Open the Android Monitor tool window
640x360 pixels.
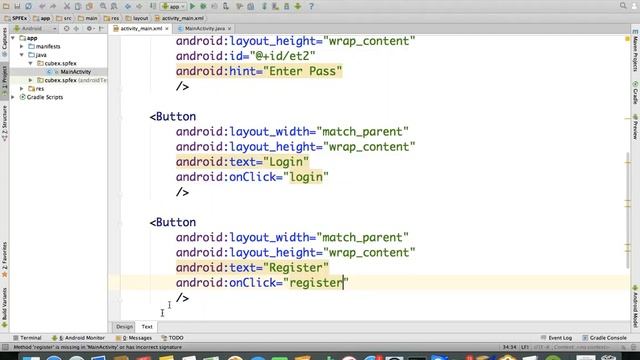78,338
